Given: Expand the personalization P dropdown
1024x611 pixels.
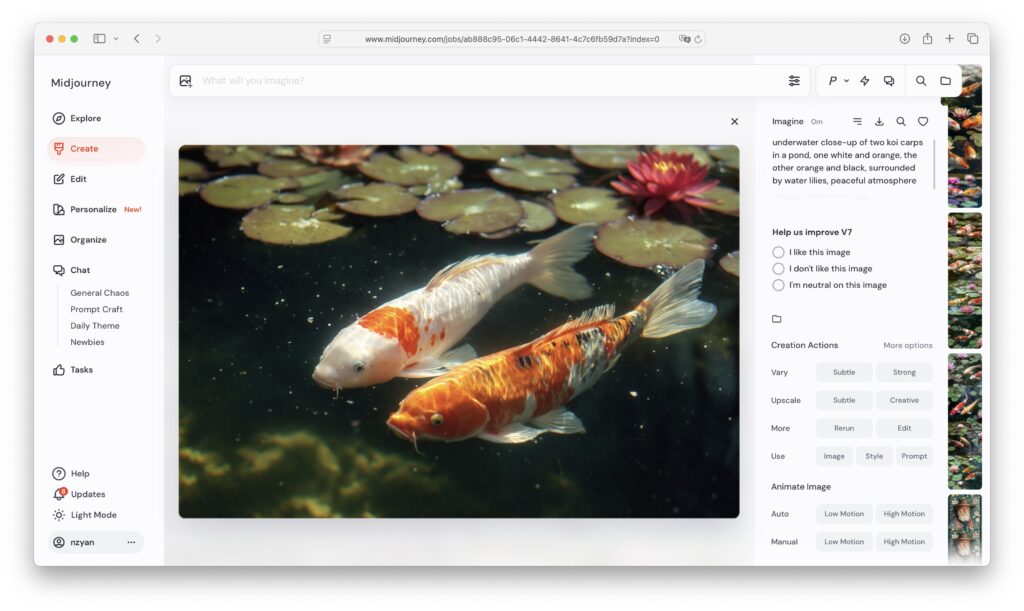Looking at the screenshot, I should coord(839,81).
